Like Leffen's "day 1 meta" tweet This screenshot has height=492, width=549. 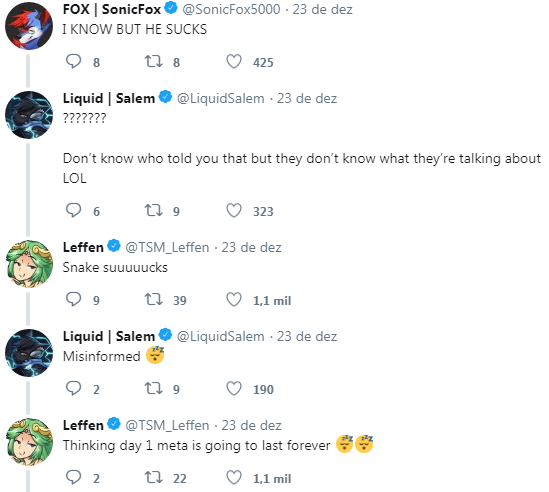tap(234, 478)
